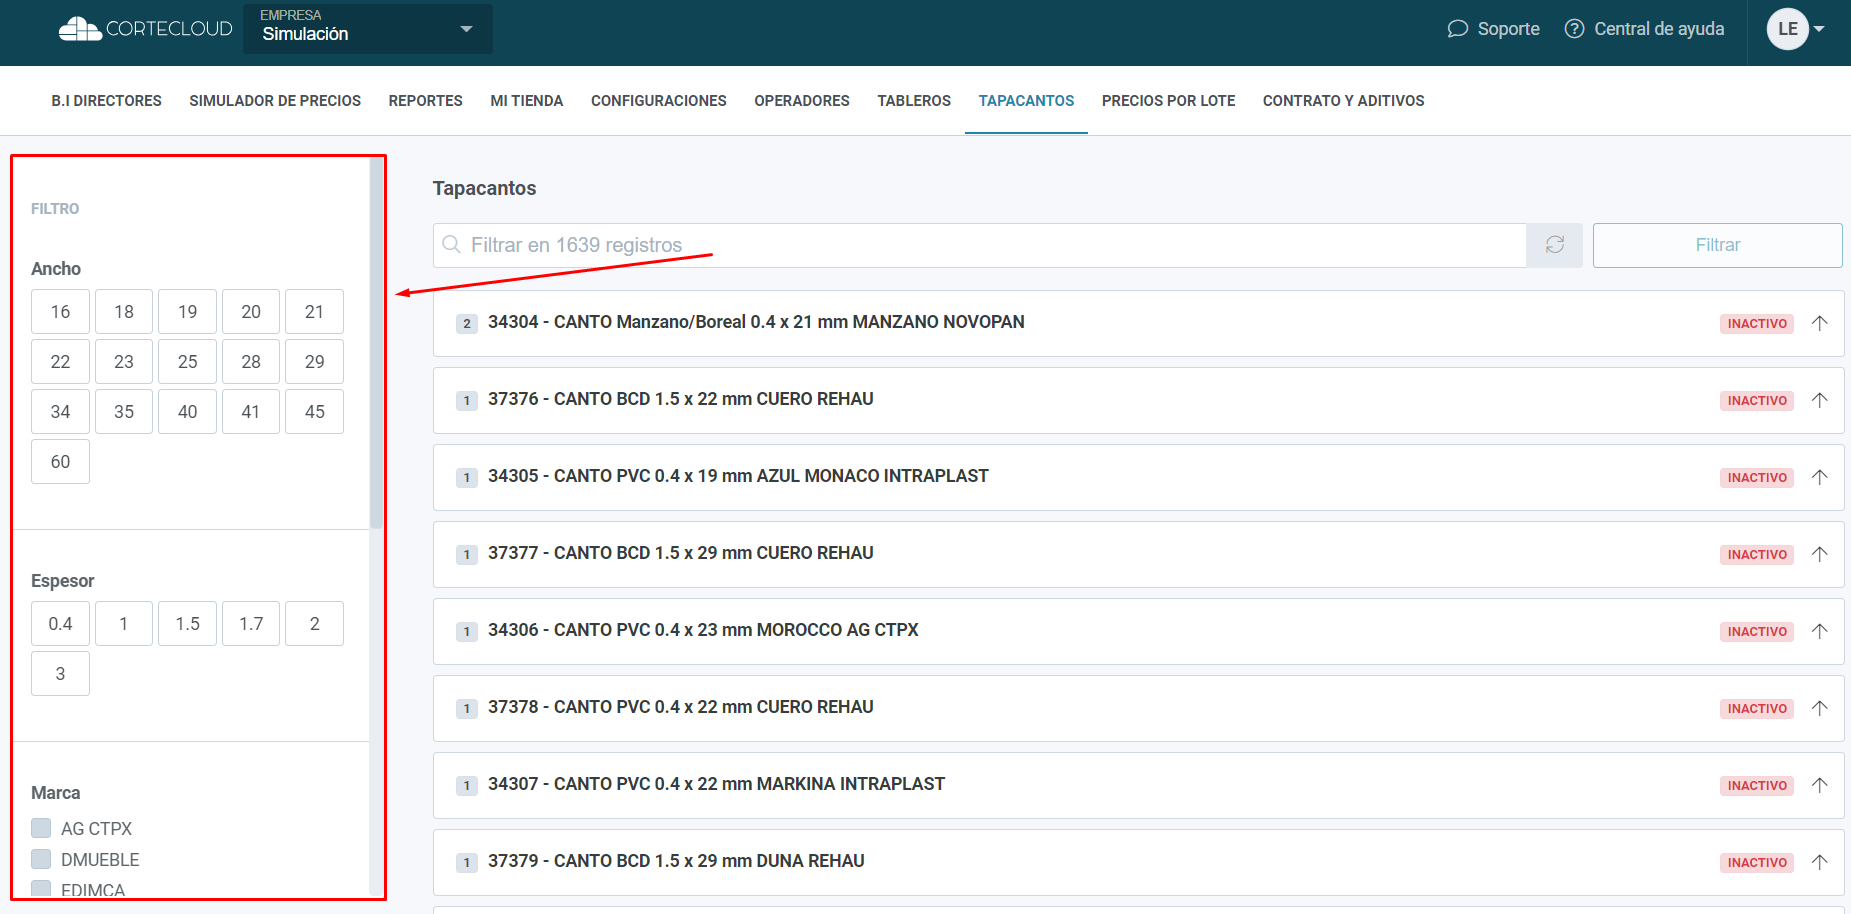Select Espesor 3 filter

click(60, 674)
